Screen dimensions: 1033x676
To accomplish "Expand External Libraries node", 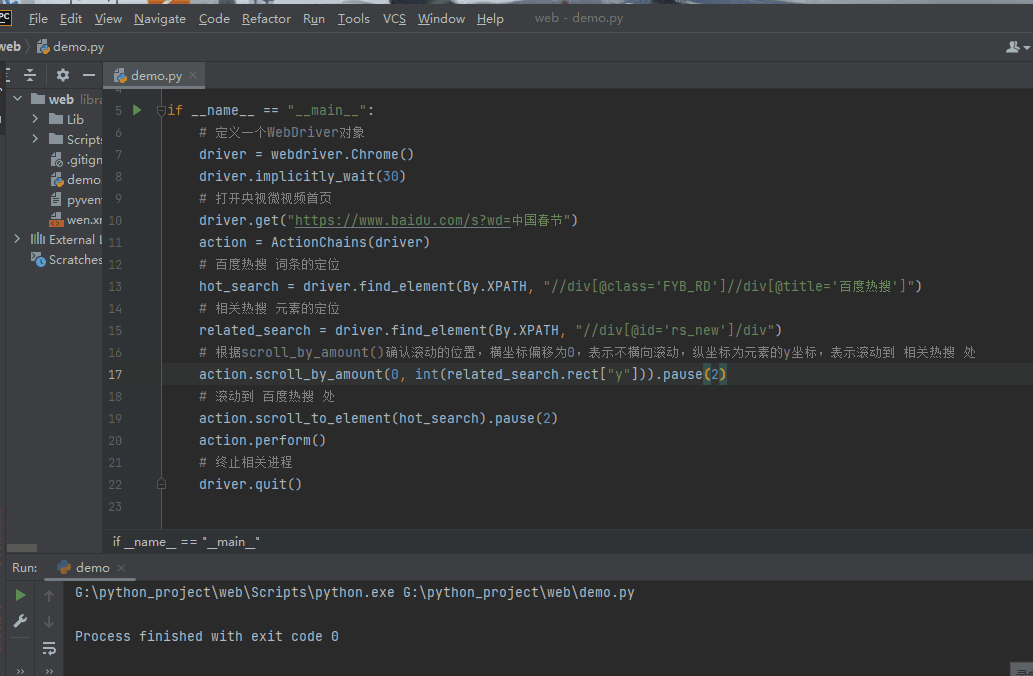I will pos(18,239).
